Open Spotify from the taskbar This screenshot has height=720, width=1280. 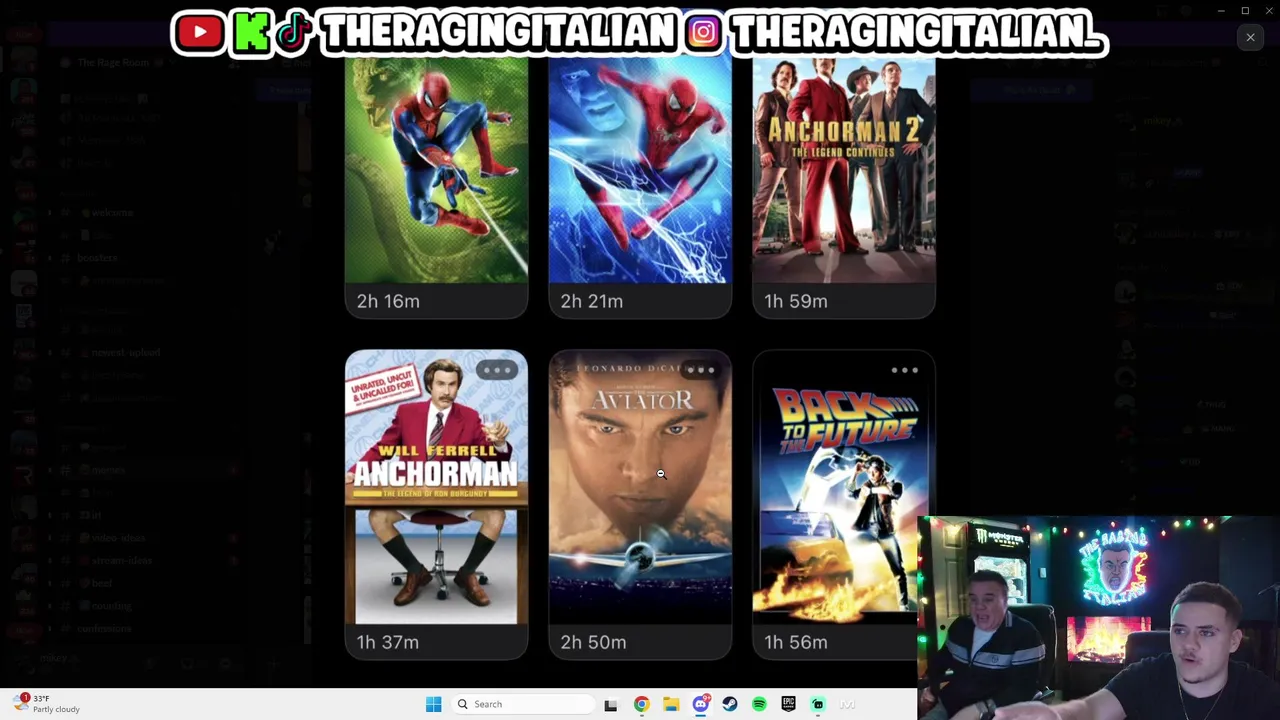click(759, 704)
